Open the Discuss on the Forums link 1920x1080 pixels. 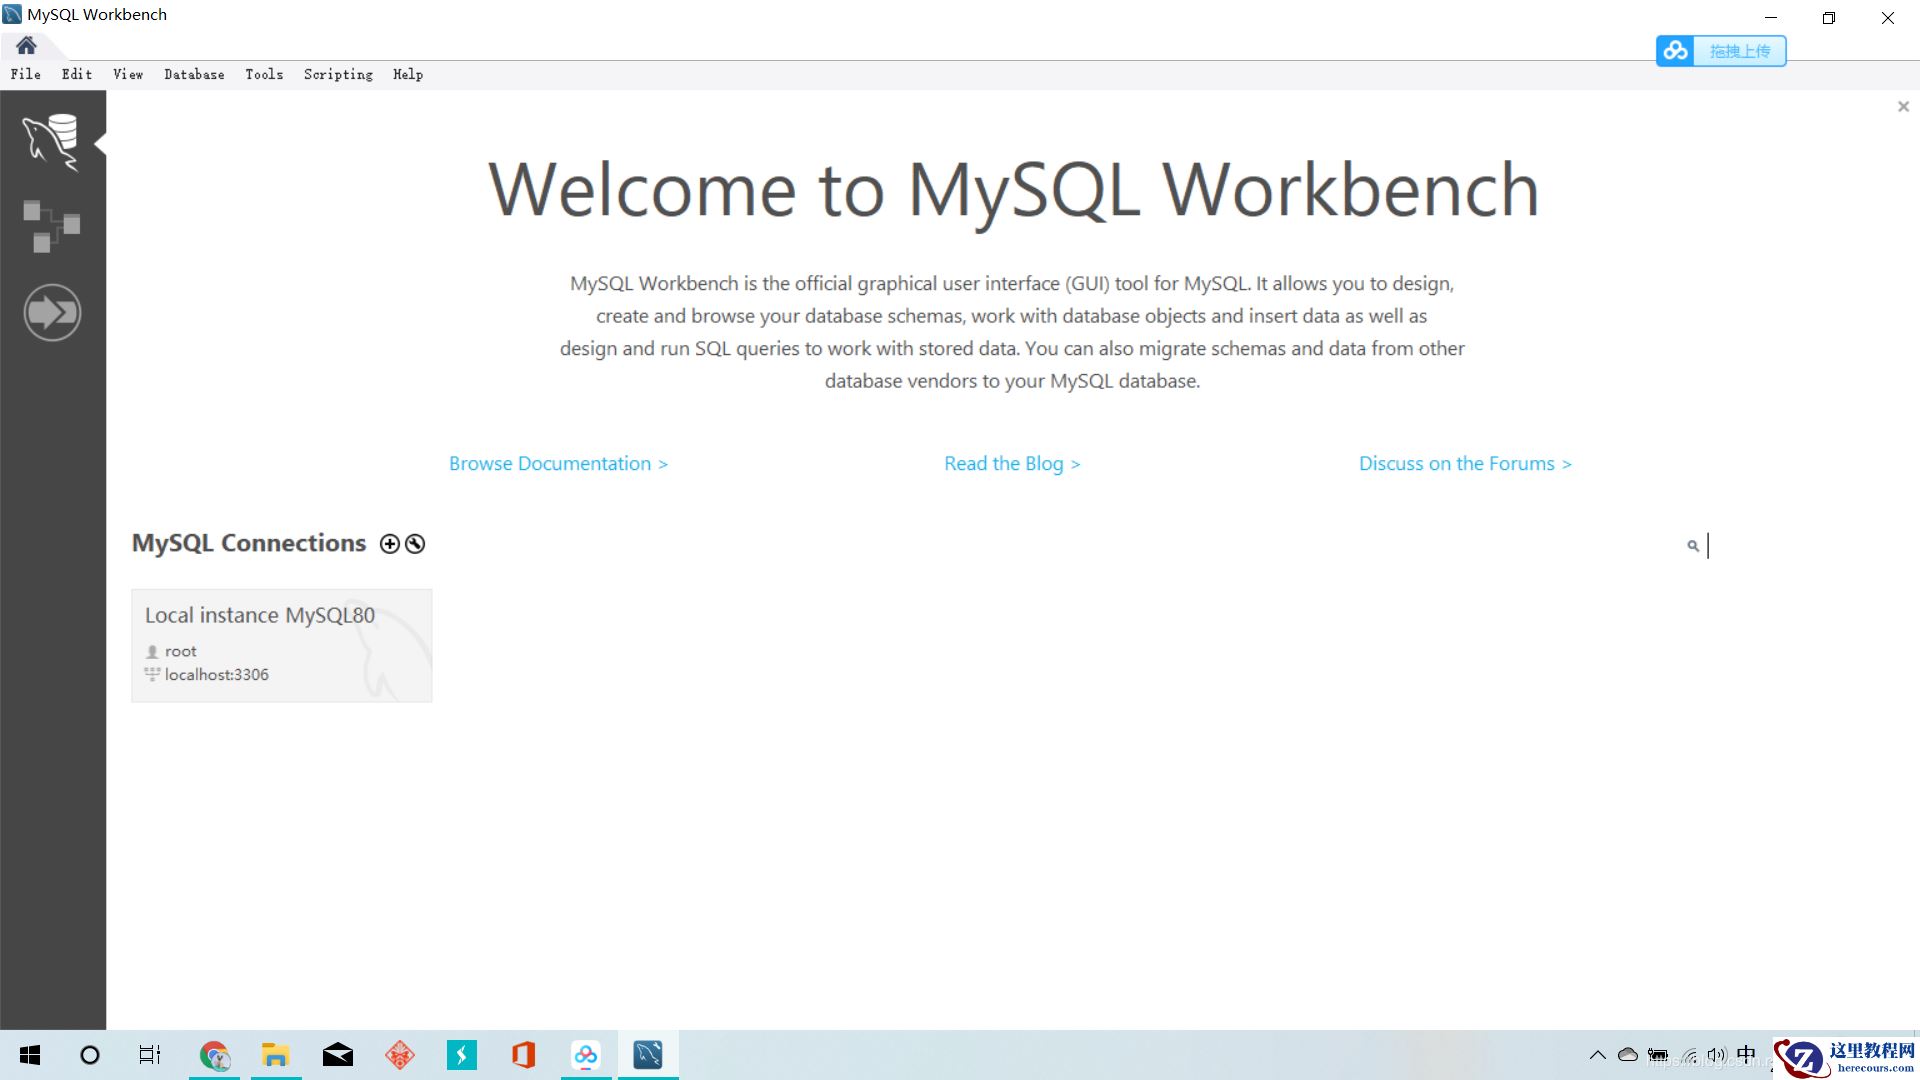(1465, 464)
